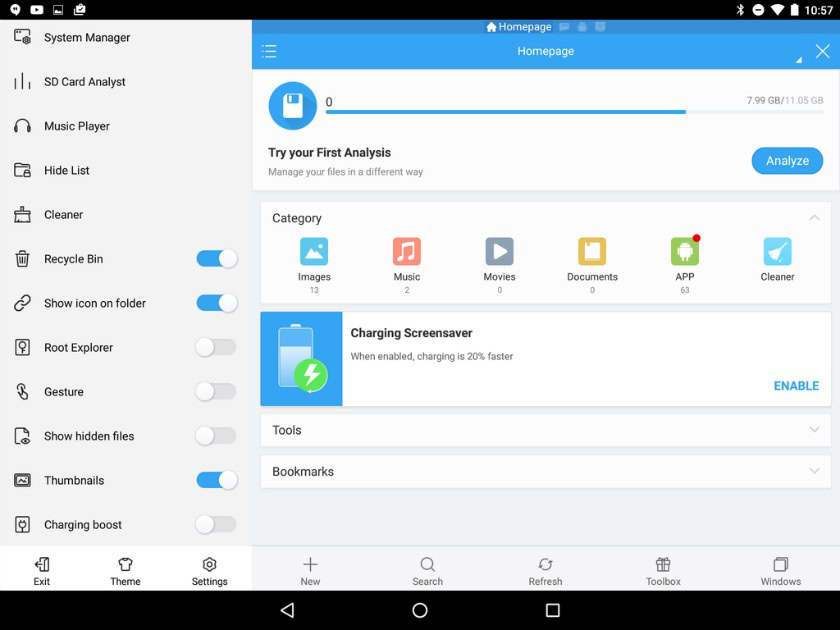Open the Documents category icon
The height and width of the screenshot is (630, 840).
pyautogui.click(x=592, y=251)
